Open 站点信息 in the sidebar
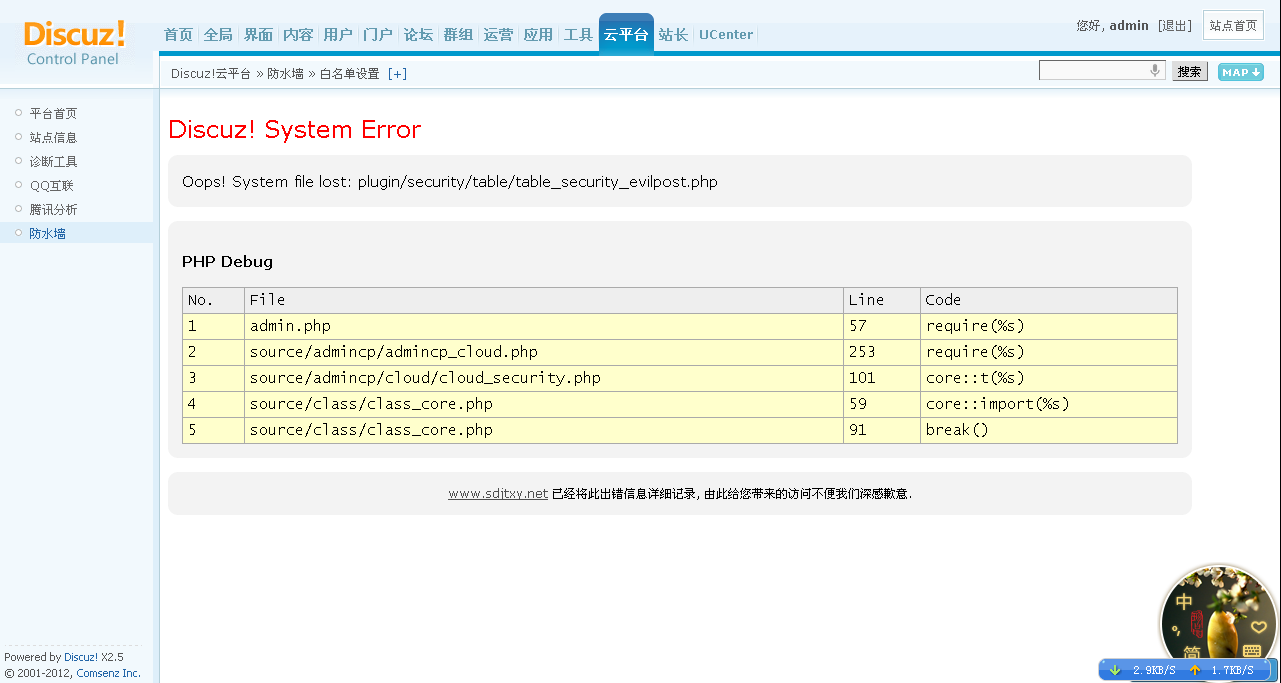 tap(53, 138)
